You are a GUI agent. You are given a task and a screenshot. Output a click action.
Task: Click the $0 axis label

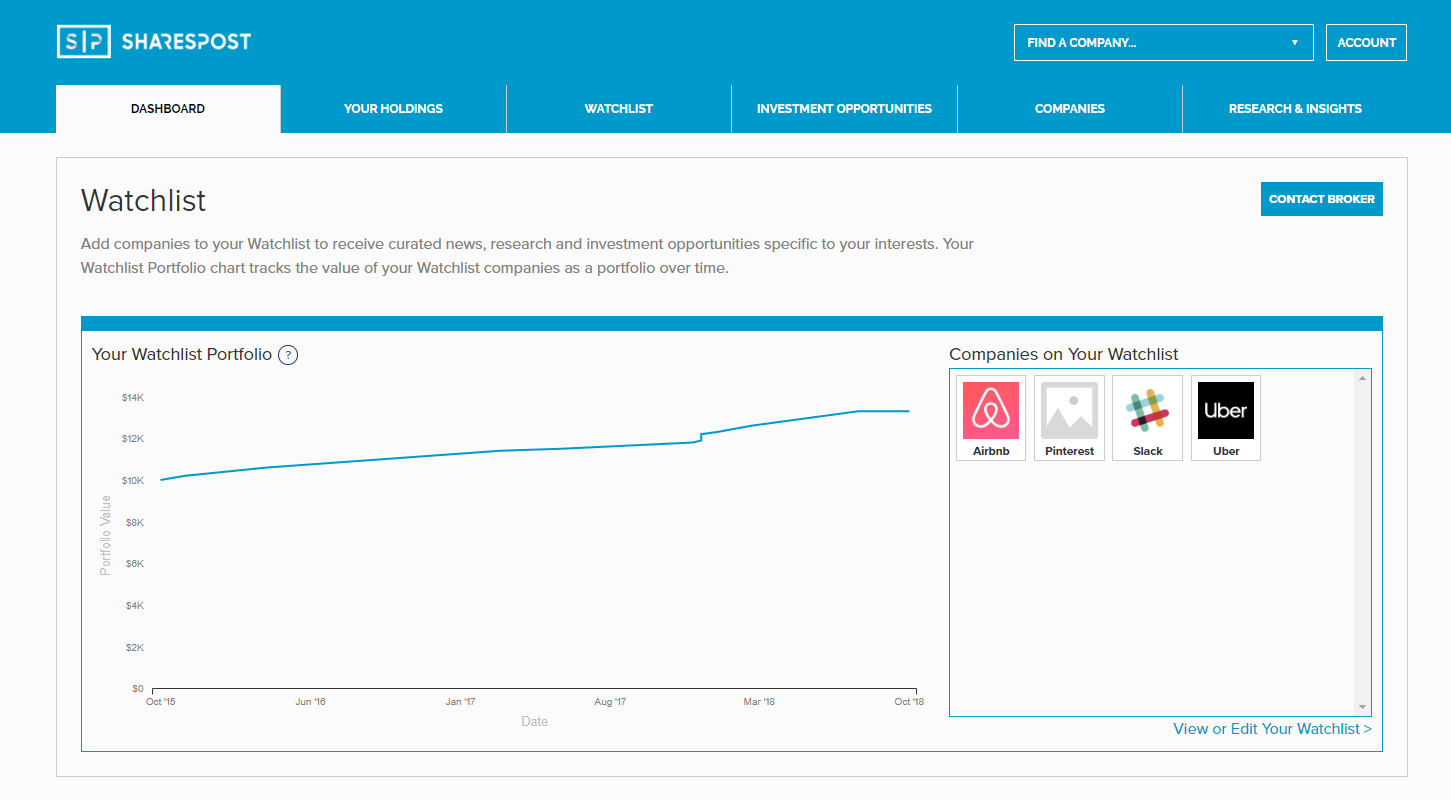click(137, 689)
